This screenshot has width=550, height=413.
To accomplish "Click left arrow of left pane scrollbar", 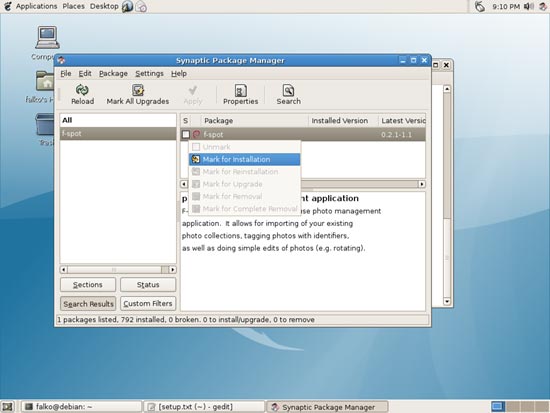I will 63,269.
